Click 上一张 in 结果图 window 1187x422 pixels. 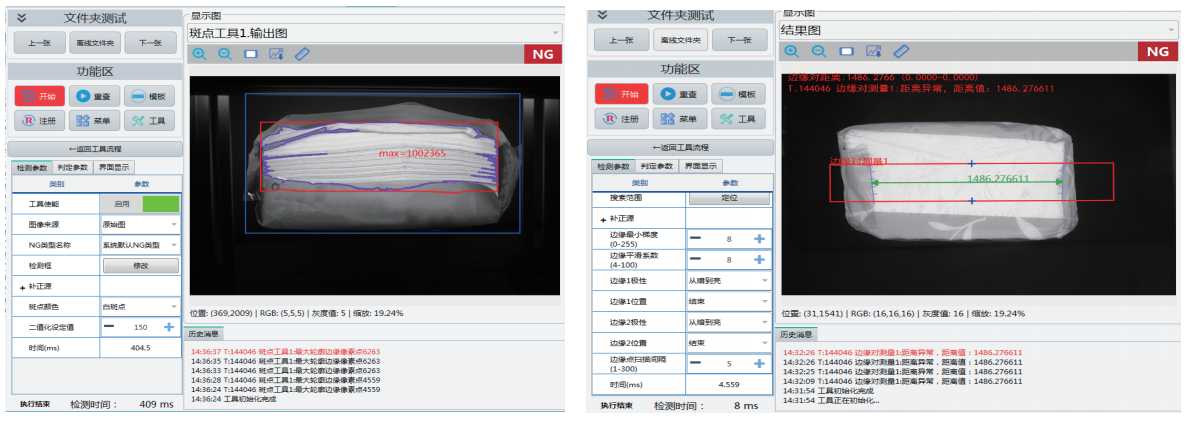click(621, 40)
